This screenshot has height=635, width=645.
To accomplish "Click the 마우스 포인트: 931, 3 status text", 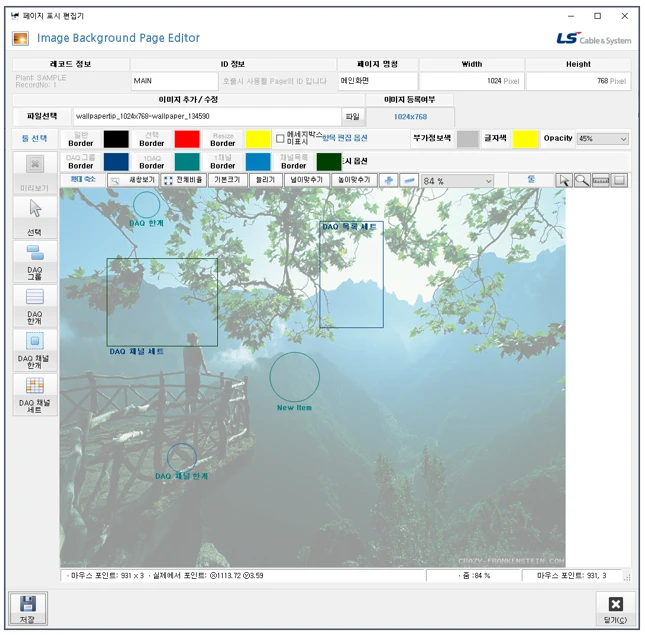I will (x=571, y=576).
